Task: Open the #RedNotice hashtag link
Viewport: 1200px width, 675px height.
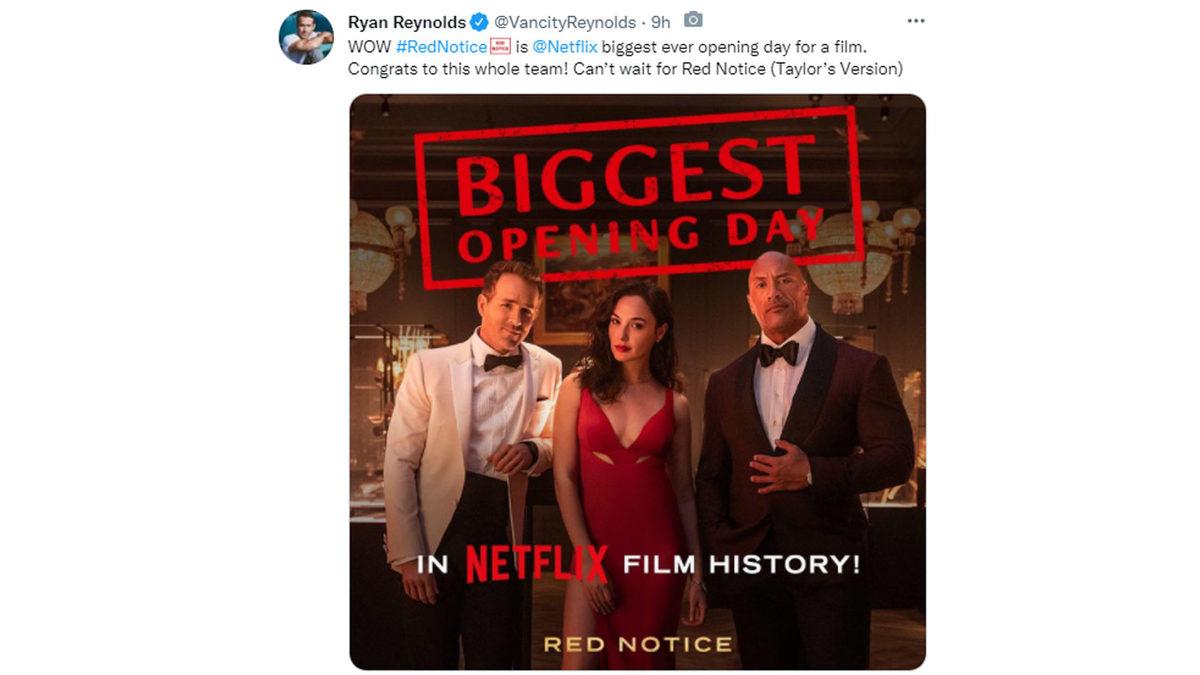Action: click(441, 44)
